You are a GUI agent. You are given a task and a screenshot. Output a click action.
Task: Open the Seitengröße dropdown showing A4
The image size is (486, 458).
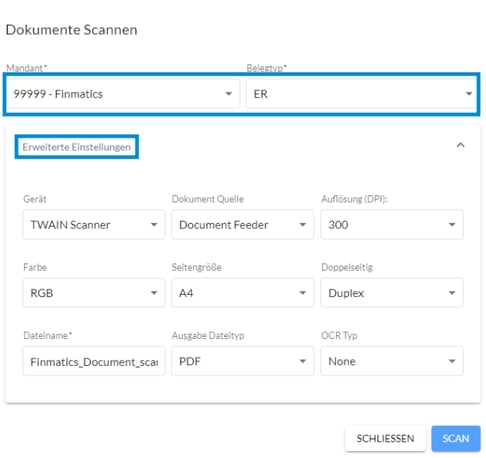(x=242, y=293)
